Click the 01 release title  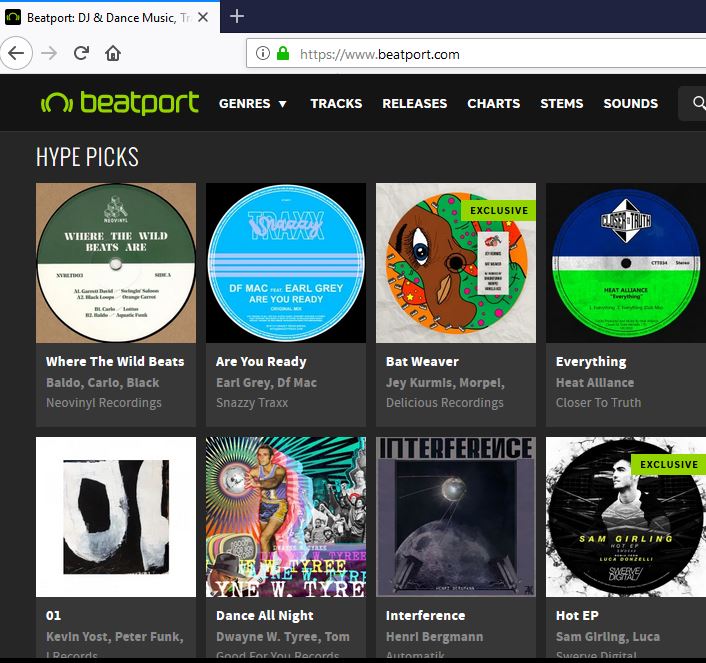[53, 616]
